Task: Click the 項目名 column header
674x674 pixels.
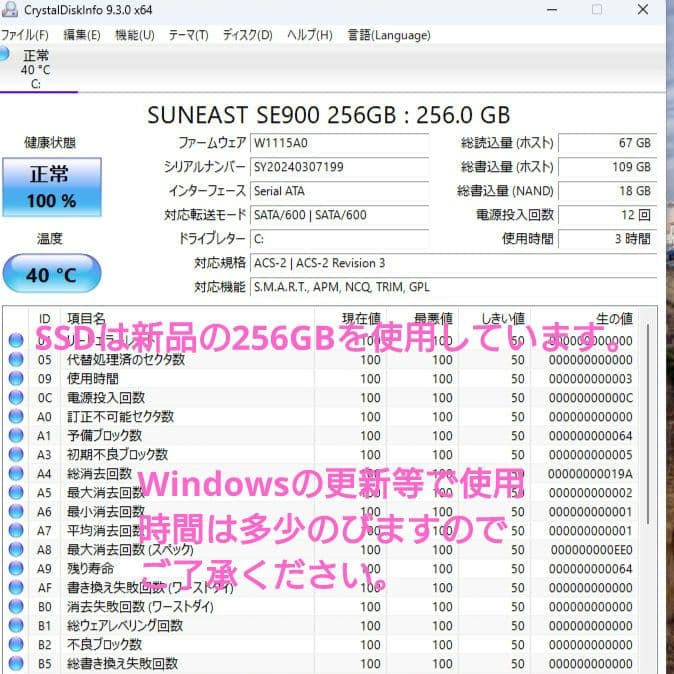Action: 187,319
